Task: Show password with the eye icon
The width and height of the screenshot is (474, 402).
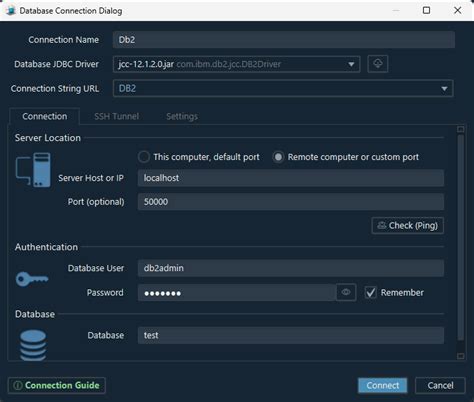Action: (346, 292)
